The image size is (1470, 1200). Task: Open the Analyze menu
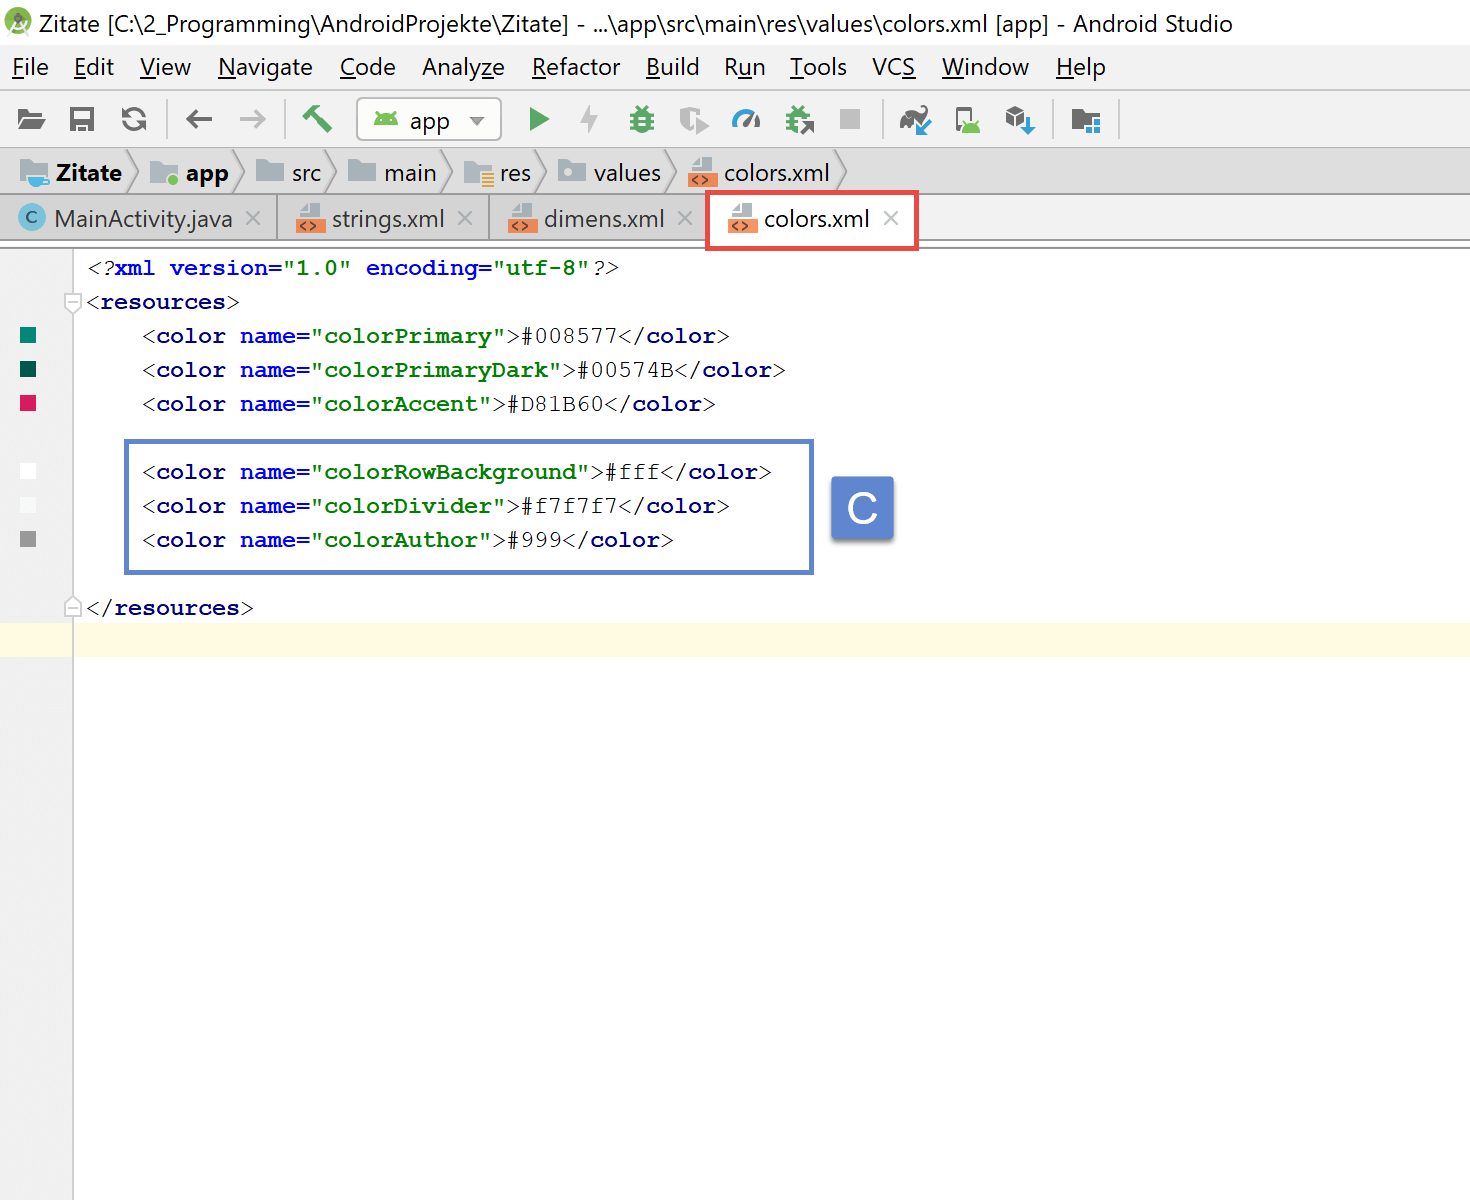[x=463, y=67]
